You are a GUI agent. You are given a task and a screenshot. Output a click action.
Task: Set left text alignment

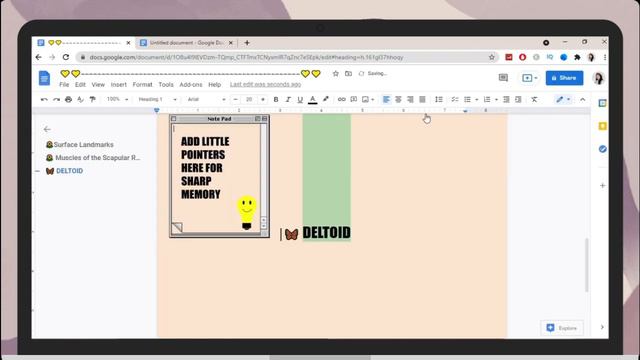(386, 99)
